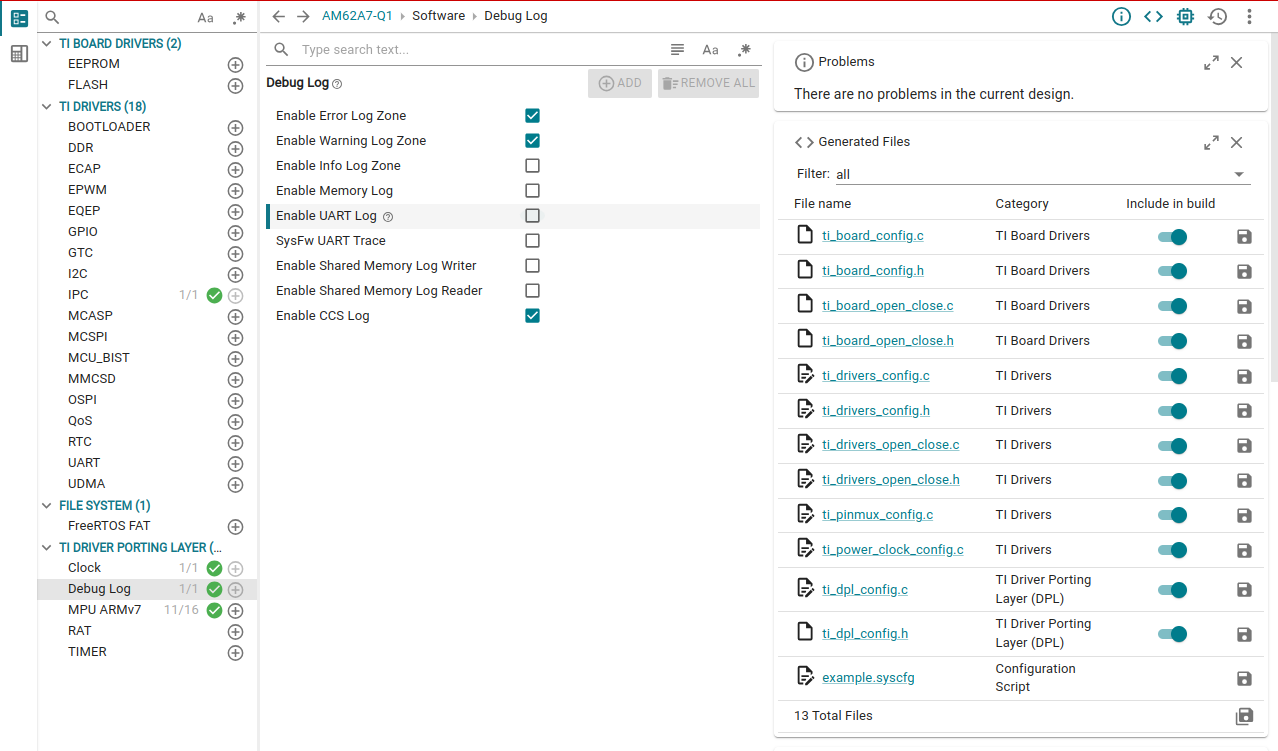Viewport: 1278px width, 751px height.
Task: Enable the Info Log Zone checkbox
Action: (532, 166)
